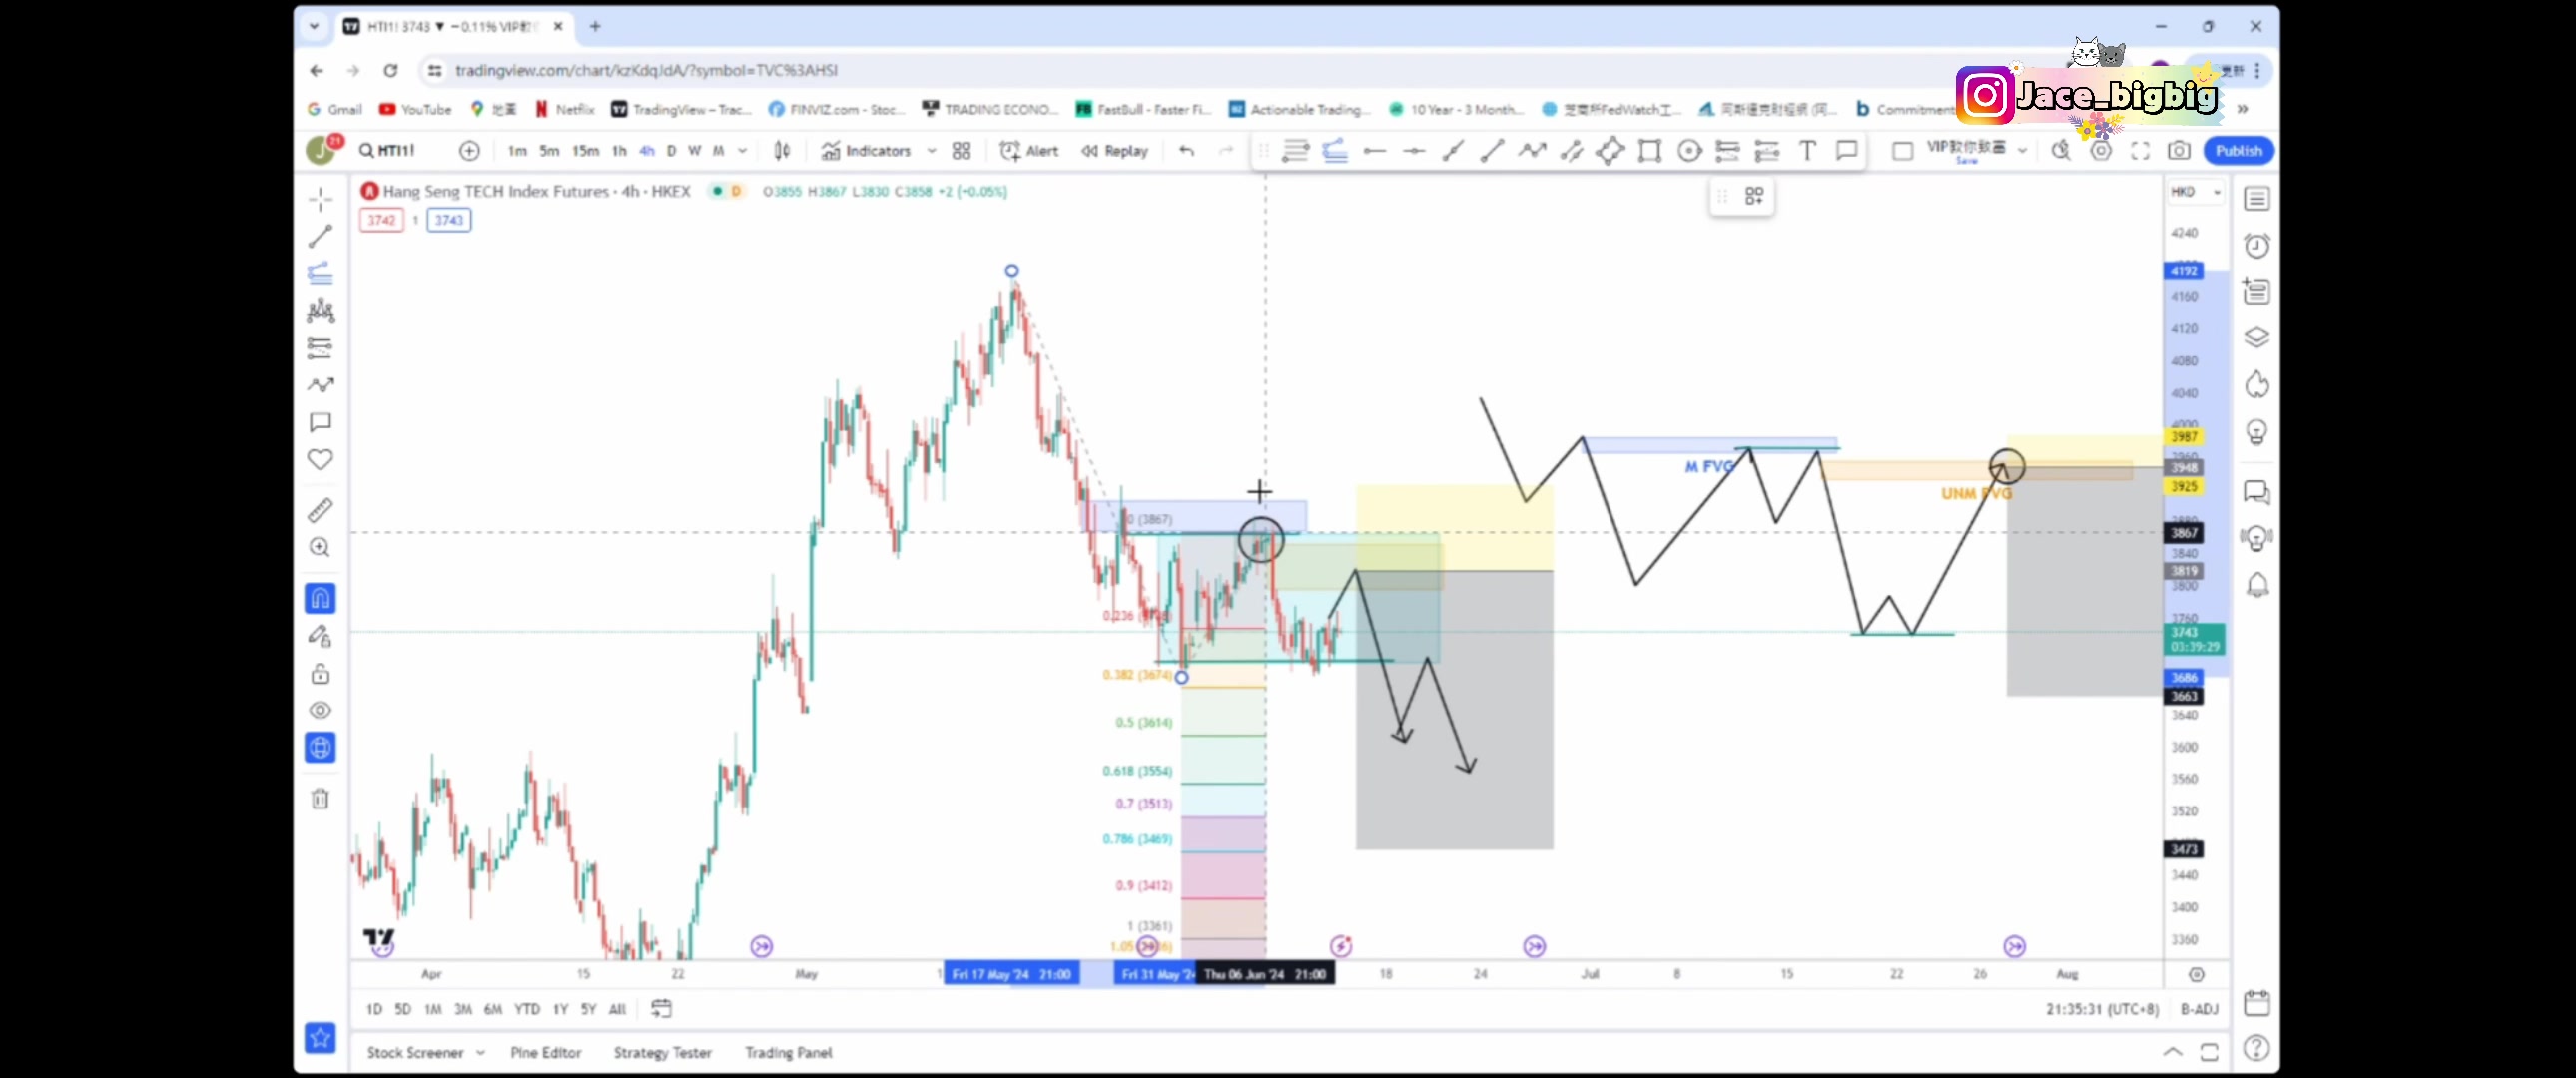This screenshot has height=1078, width=2576.
Task: Open the Trading Panel tab
Action: coord(789,1052)
